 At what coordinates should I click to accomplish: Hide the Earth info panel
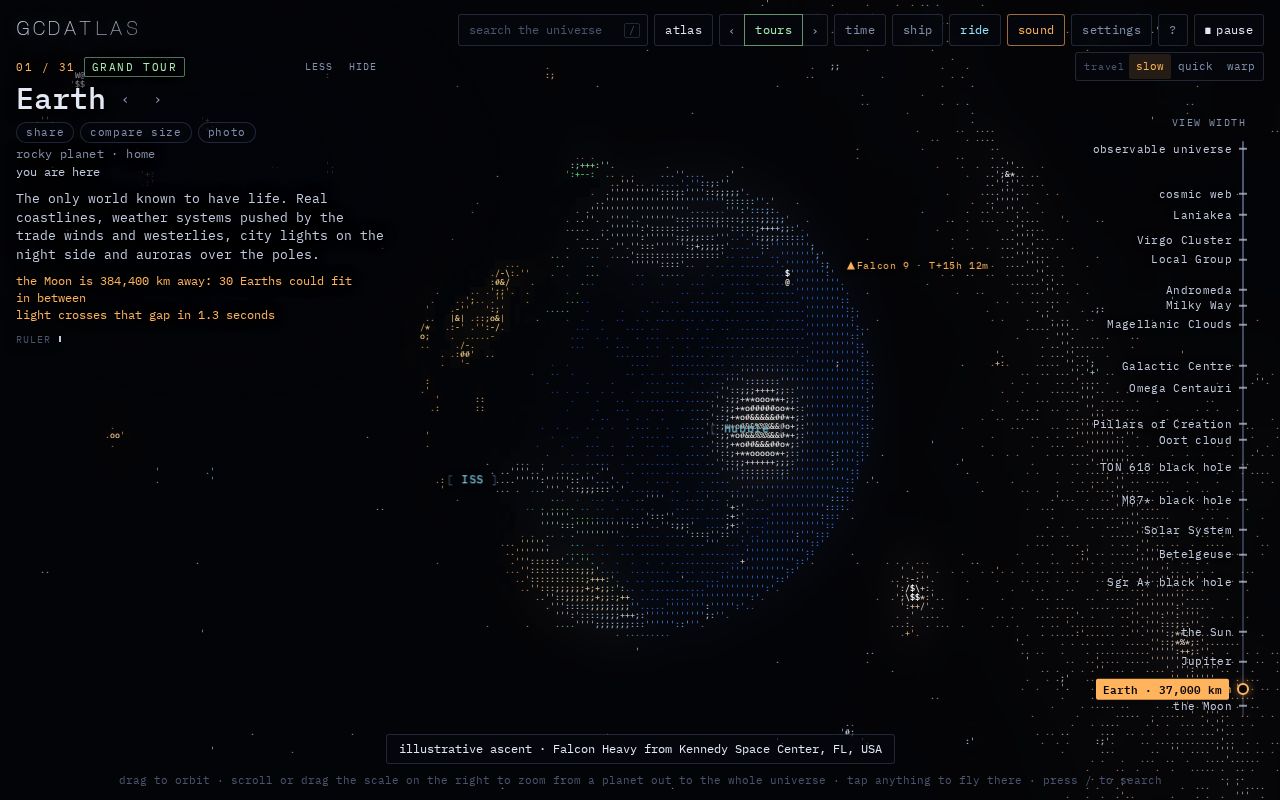(363, 67)
